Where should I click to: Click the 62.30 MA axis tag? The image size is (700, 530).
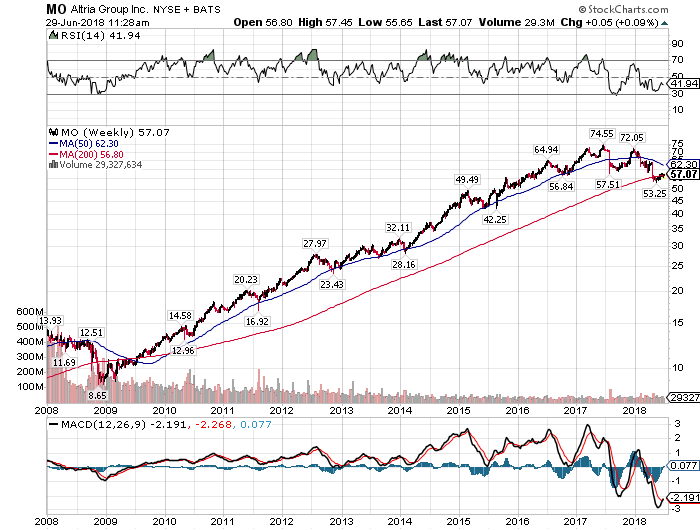click(684, 164)
